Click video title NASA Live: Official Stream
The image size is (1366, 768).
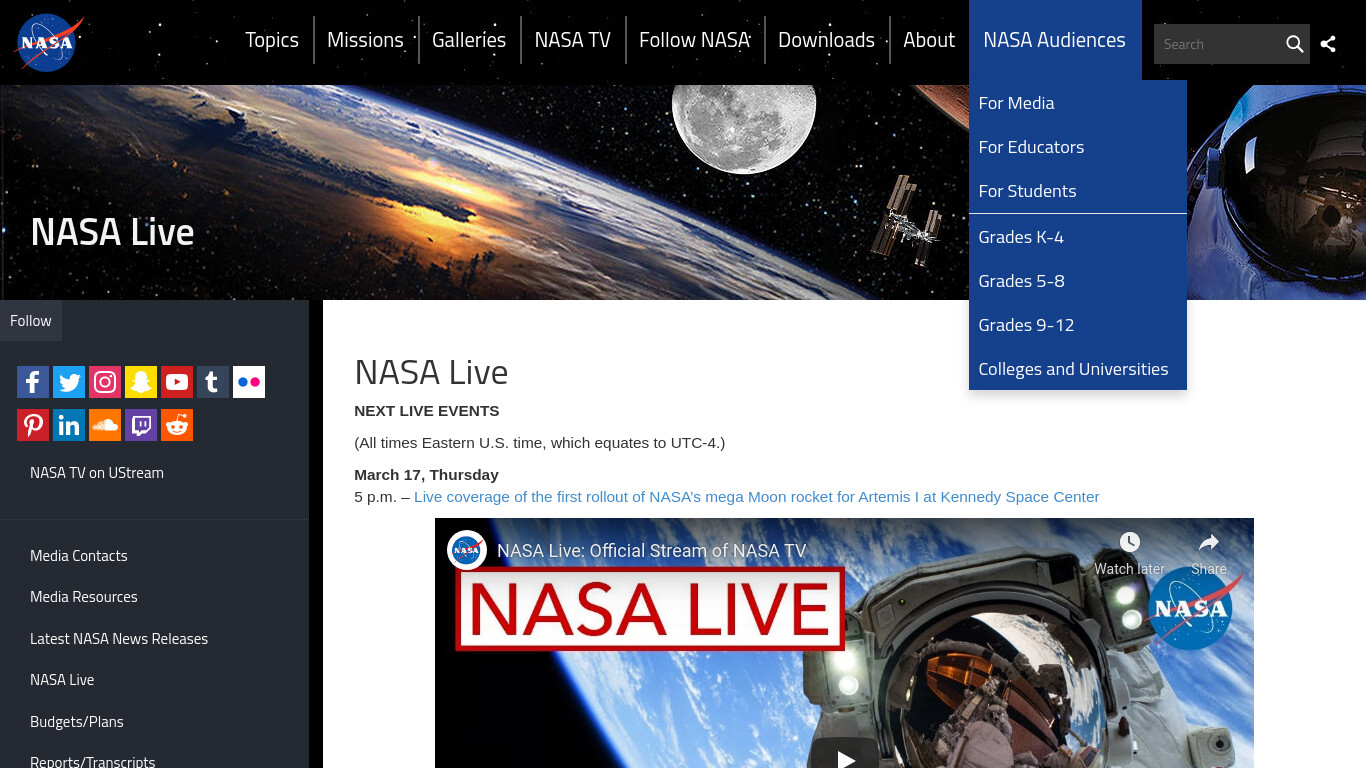(x=652, y=551)
